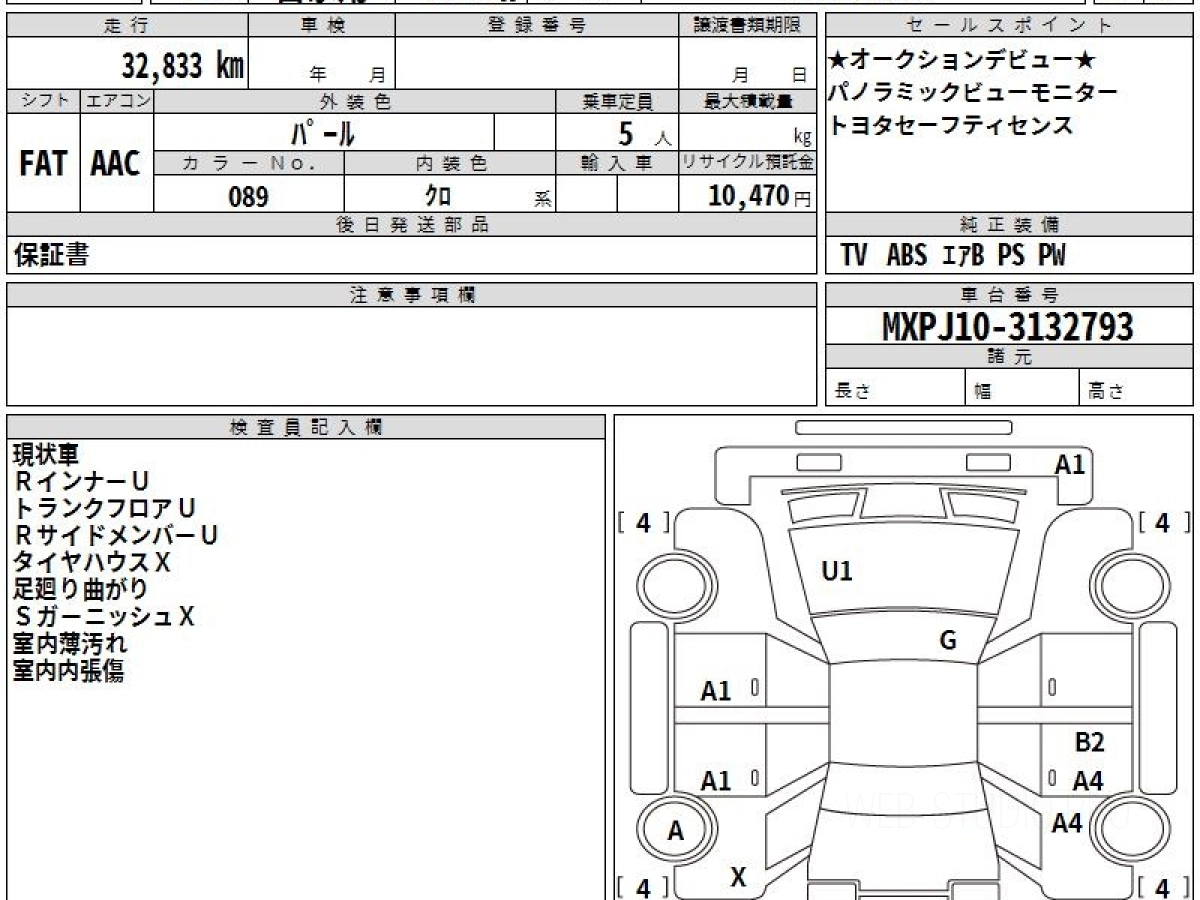Click the セールスポイント header
This screenshot has height=900, width=1200.
(x=1009, y=26)
